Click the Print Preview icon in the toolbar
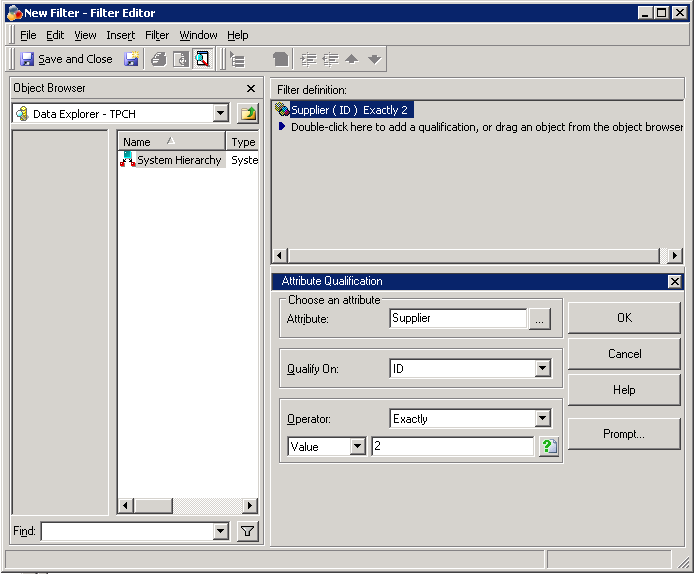This screenshot has width=697, height=574. tap(180, 59)
